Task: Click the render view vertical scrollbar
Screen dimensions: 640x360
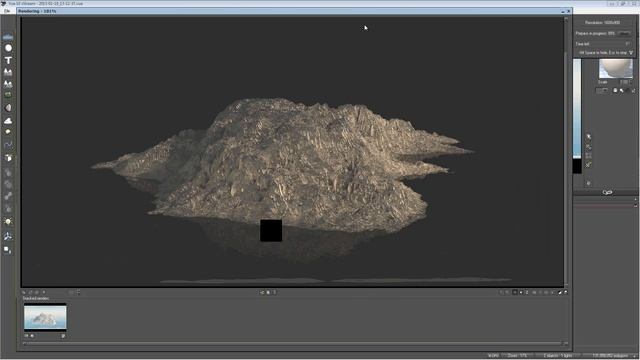Action: click(566, 151)
